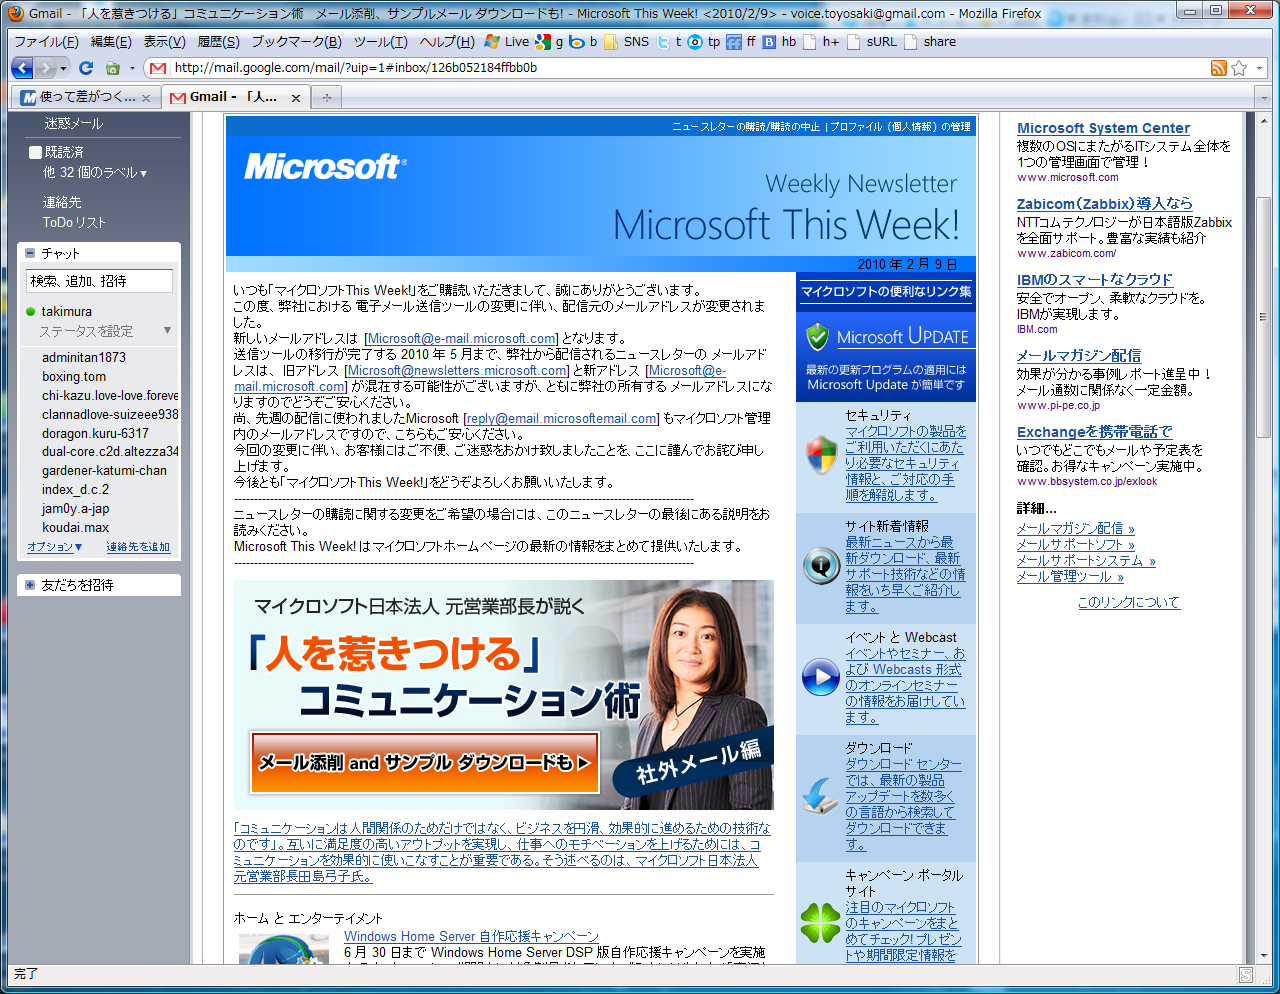The image size is (1280, 994).
Task: Go back with the browser back arrow
Action: click(22, 68)
